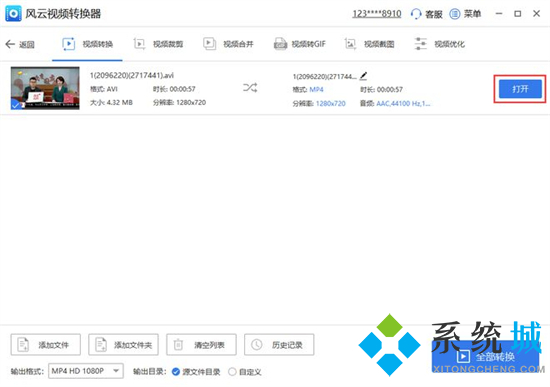550x387 pixels.
Task: Close the window
Action: [536, 14]
